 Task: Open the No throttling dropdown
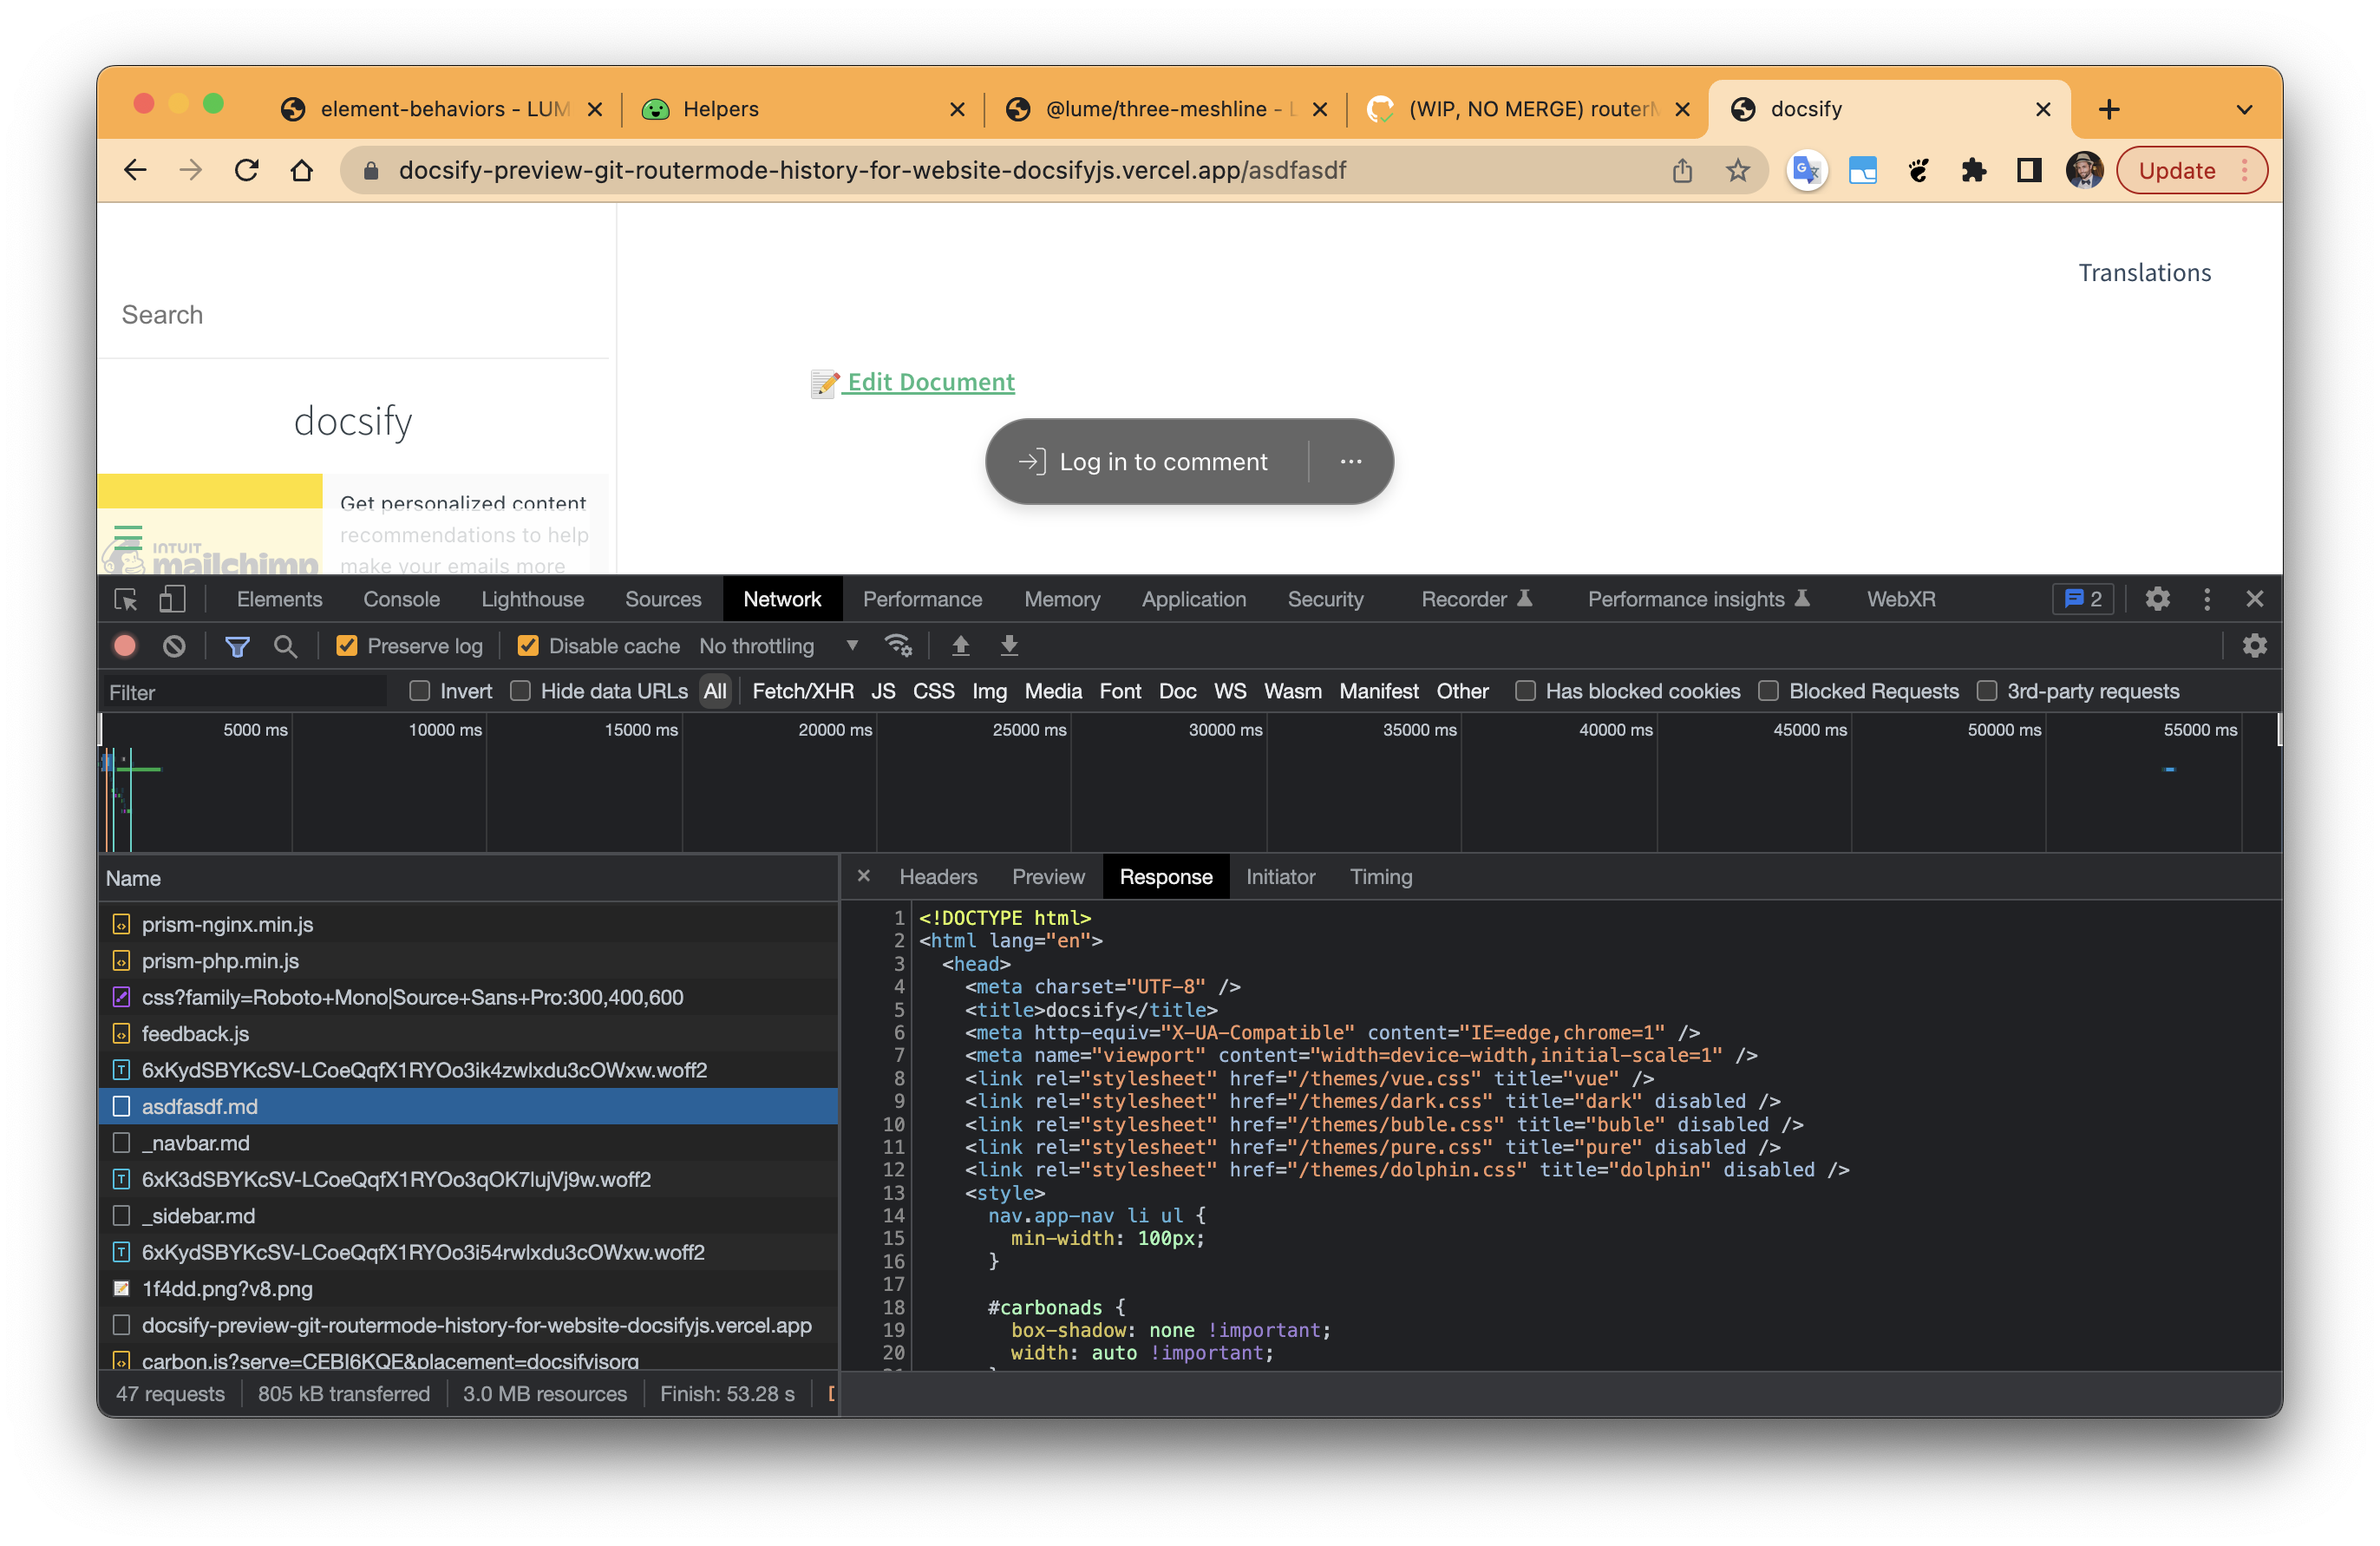(x=779, y=646)
